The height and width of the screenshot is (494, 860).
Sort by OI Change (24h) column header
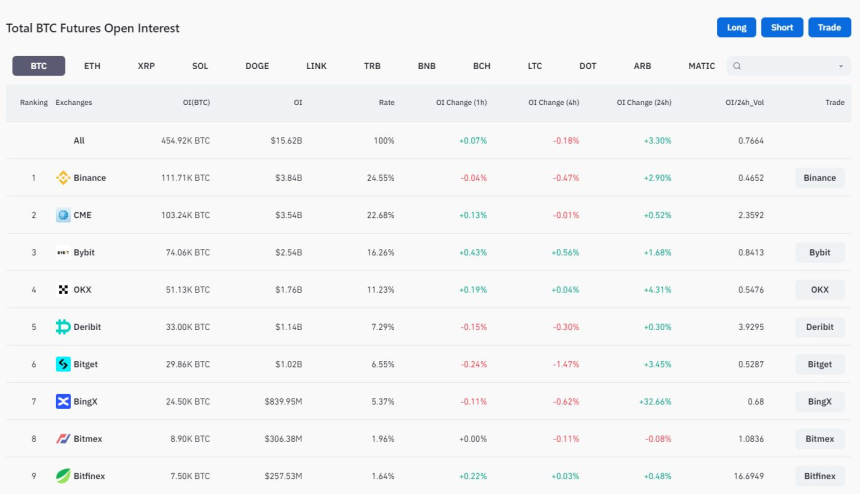(645, 103)
